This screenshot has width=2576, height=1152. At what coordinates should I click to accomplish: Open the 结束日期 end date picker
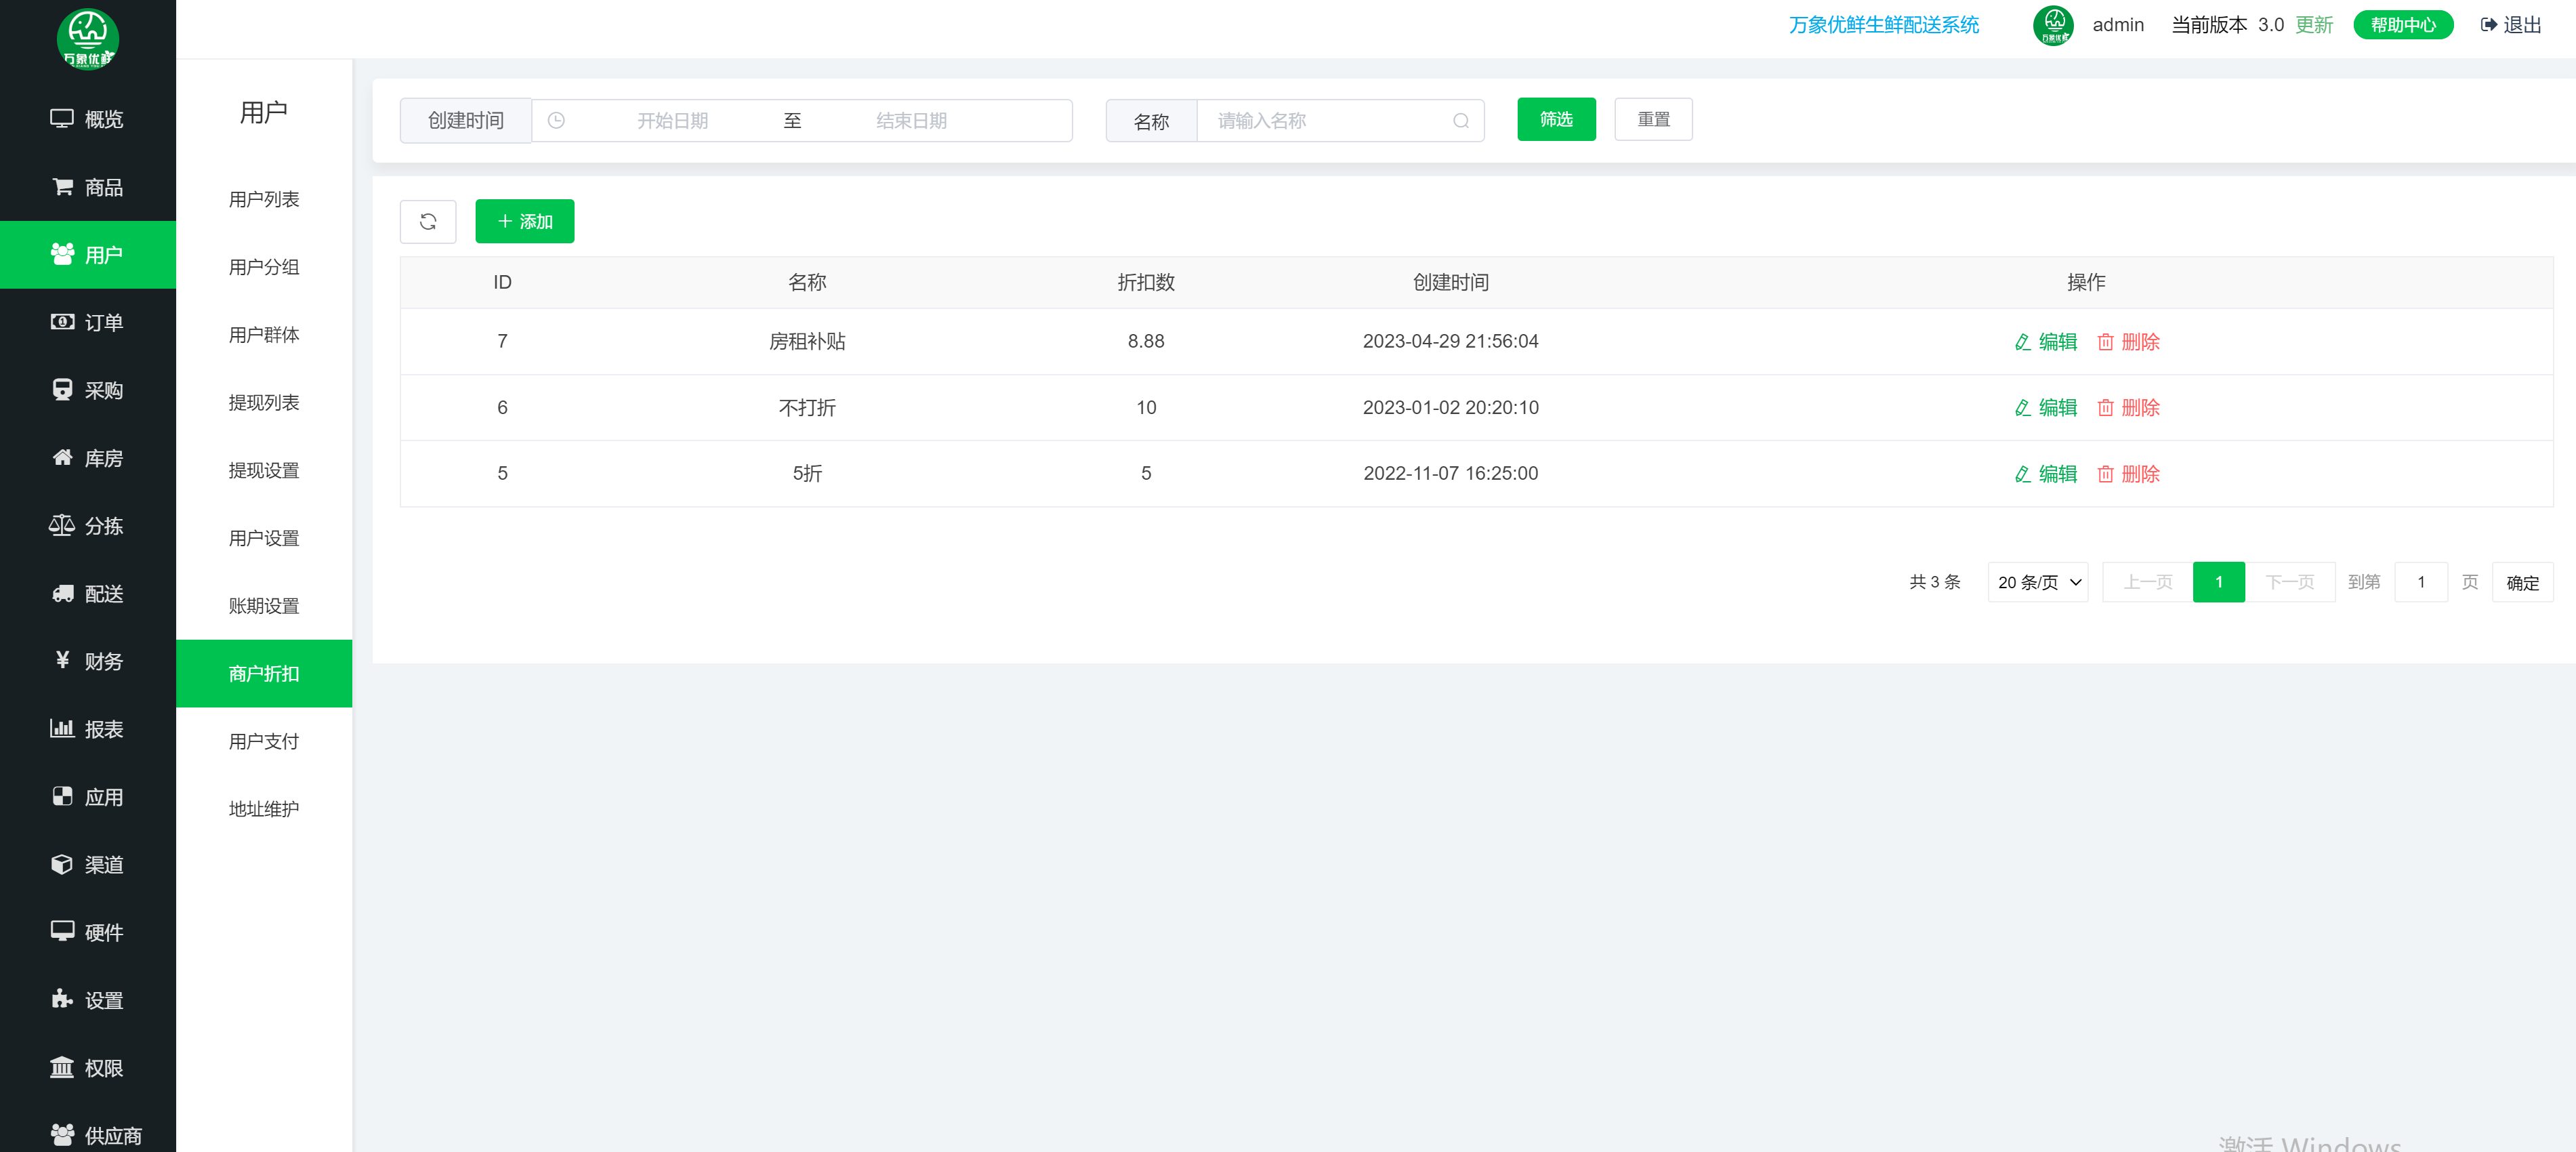(911, 121)
